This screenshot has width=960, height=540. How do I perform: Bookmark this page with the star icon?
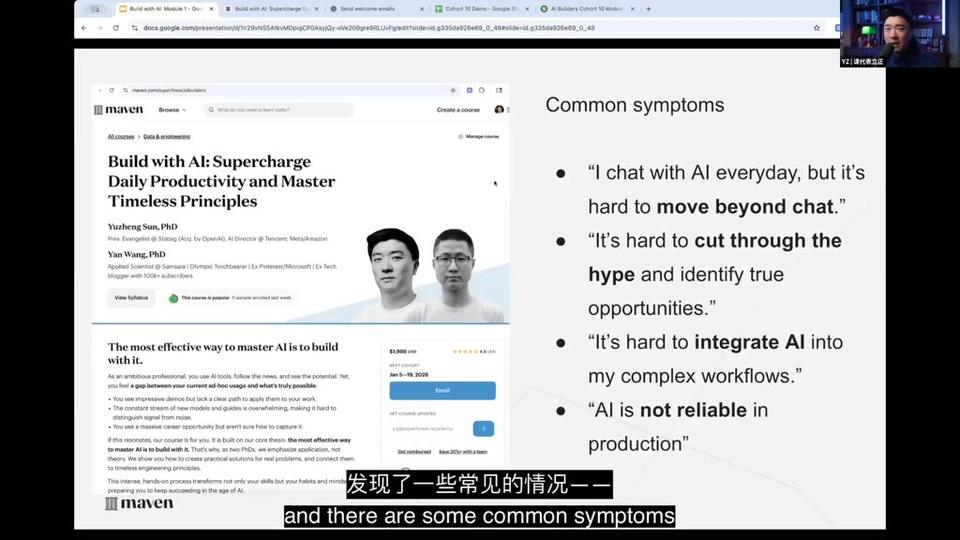tap(816, 28)
